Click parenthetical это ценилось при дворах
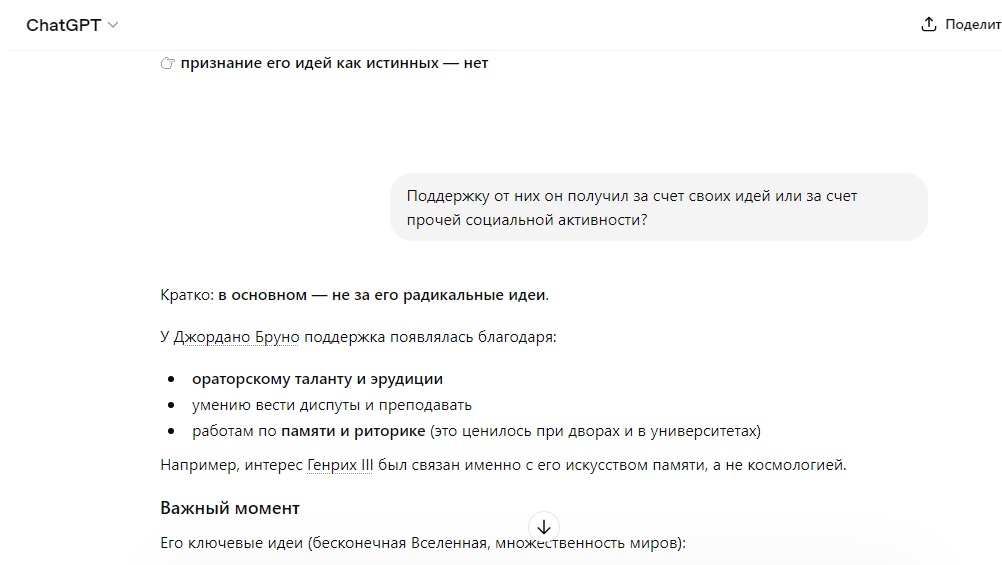The width and height of the screenshot is (1002, 565). pos(596,431)
